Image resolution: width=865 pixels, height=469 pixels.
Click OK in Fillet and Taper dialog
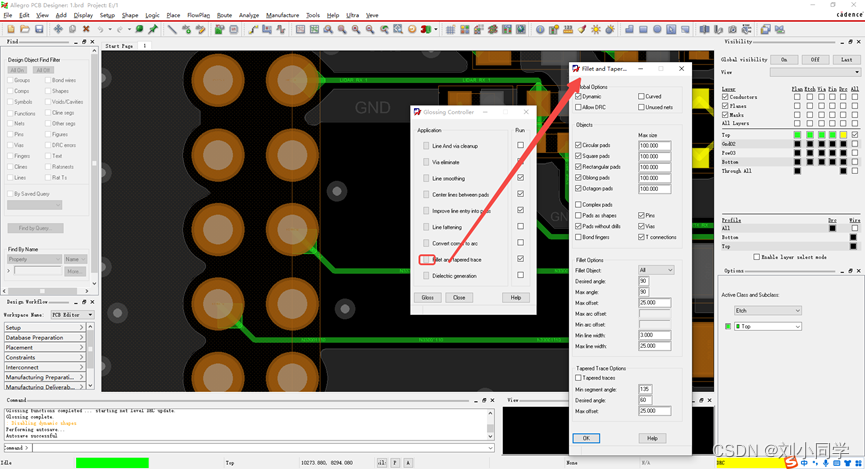[x=586, y=438]
